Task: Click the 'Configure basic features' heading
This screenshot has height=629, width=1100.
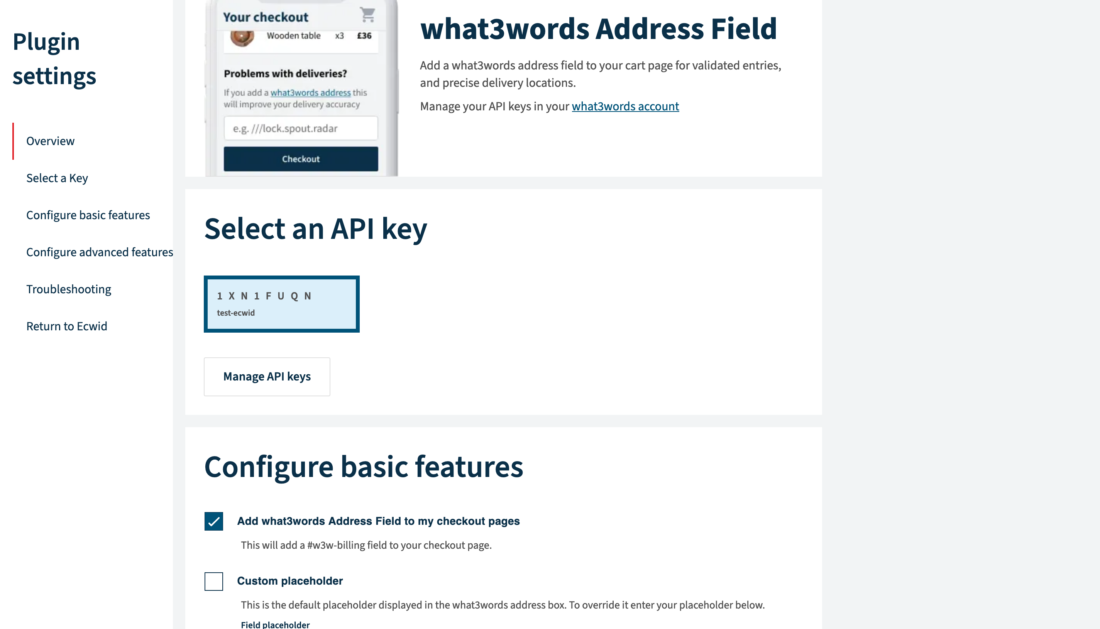Action: coord(363,467)
